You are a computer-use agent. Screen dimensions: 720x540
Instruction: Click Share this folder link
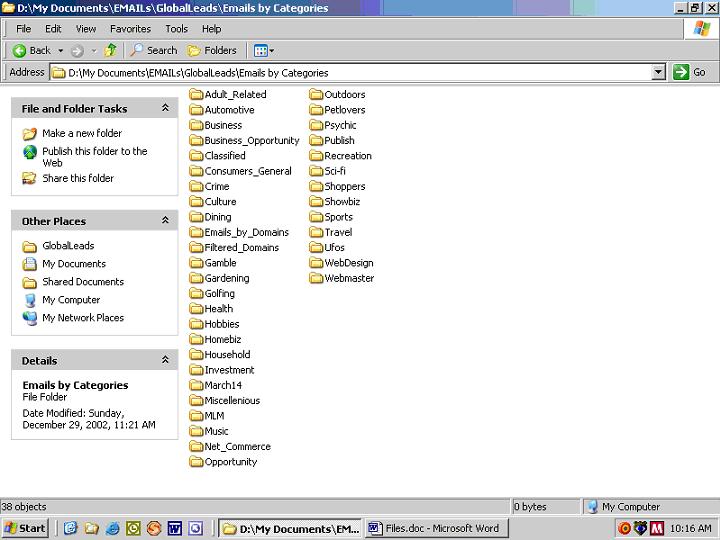(x=77, y=178)
